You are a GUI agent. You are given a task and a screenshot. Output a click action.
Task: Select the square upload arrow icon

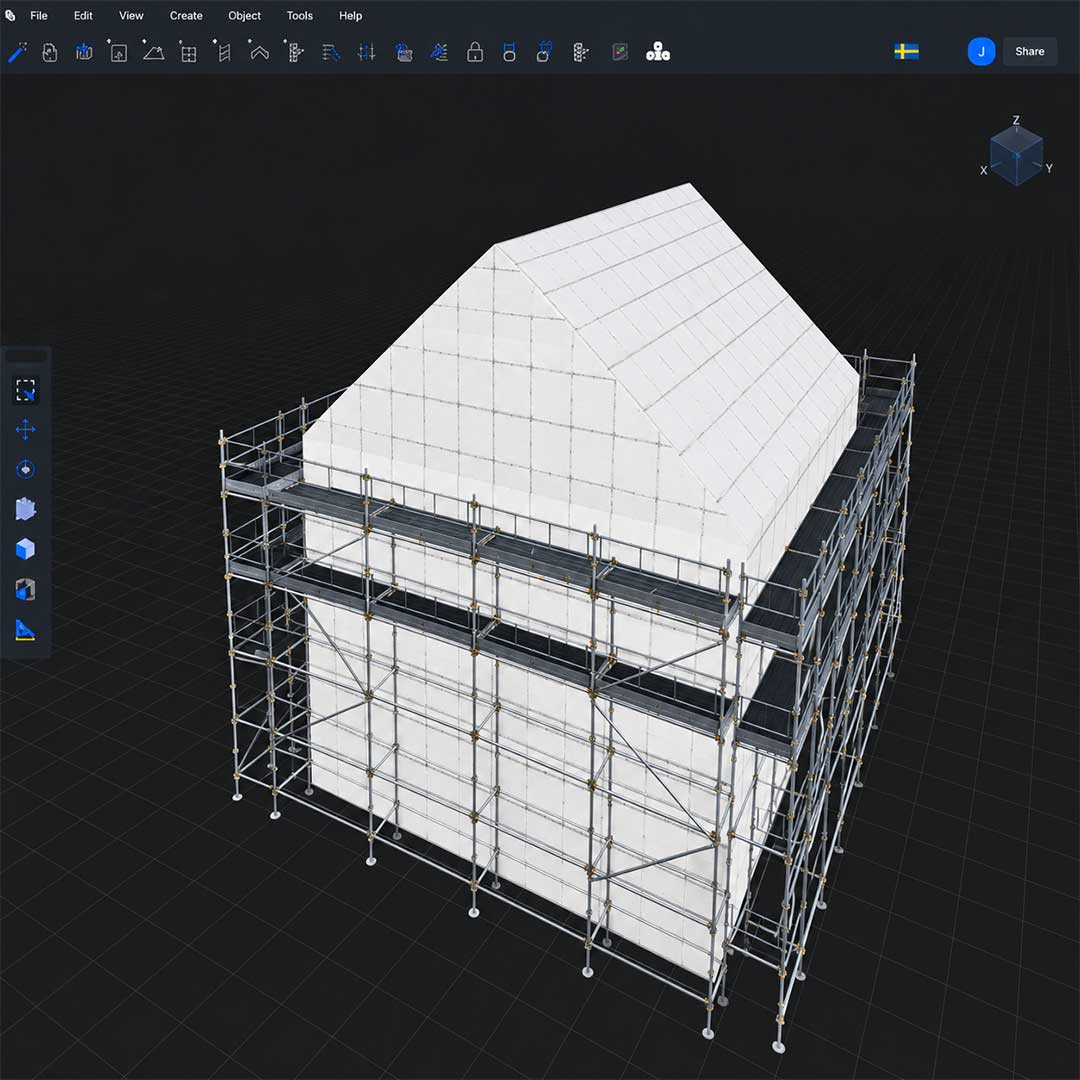point(118,52)
